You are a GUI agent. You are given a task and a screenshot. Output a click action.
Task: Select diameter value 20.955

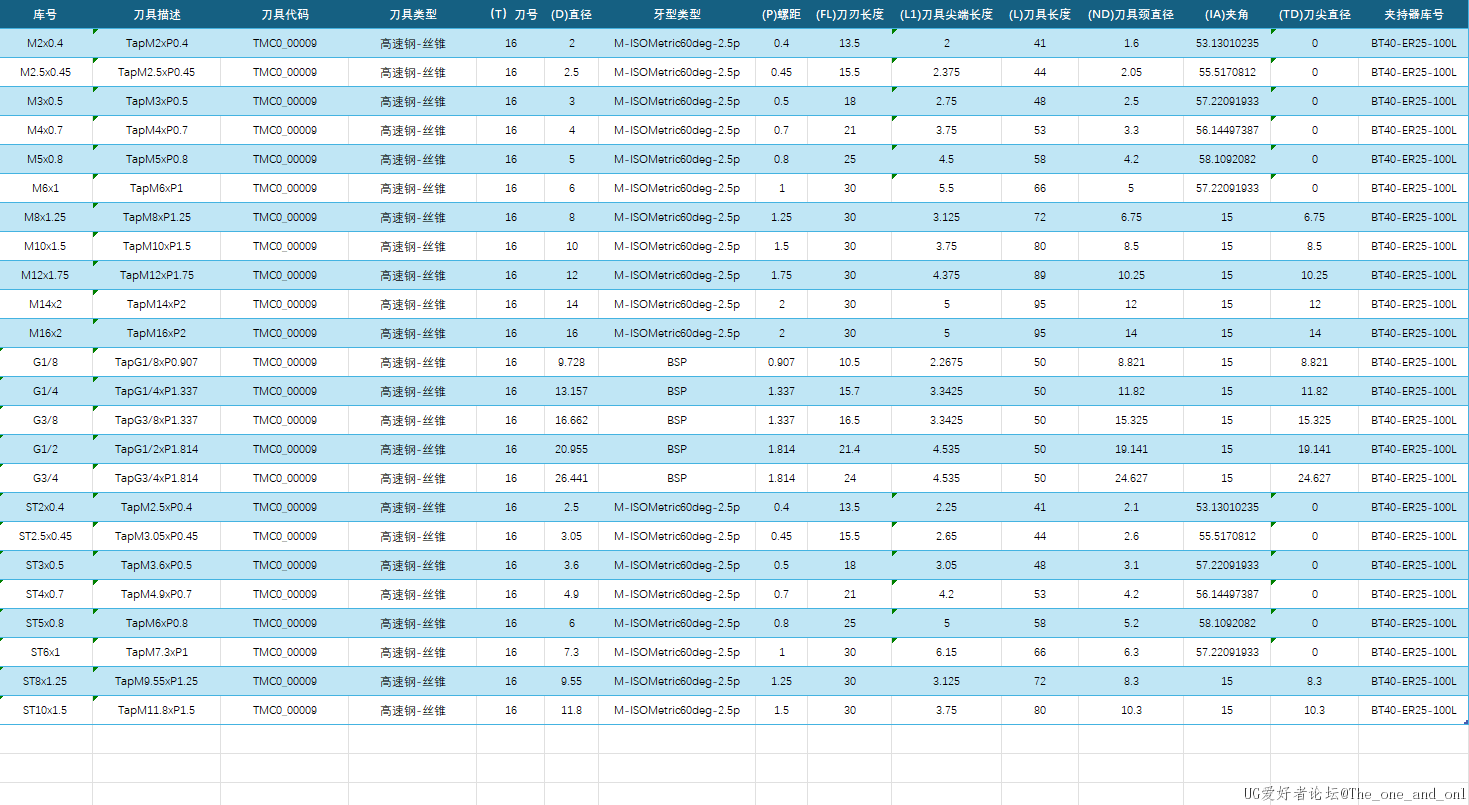571,449
